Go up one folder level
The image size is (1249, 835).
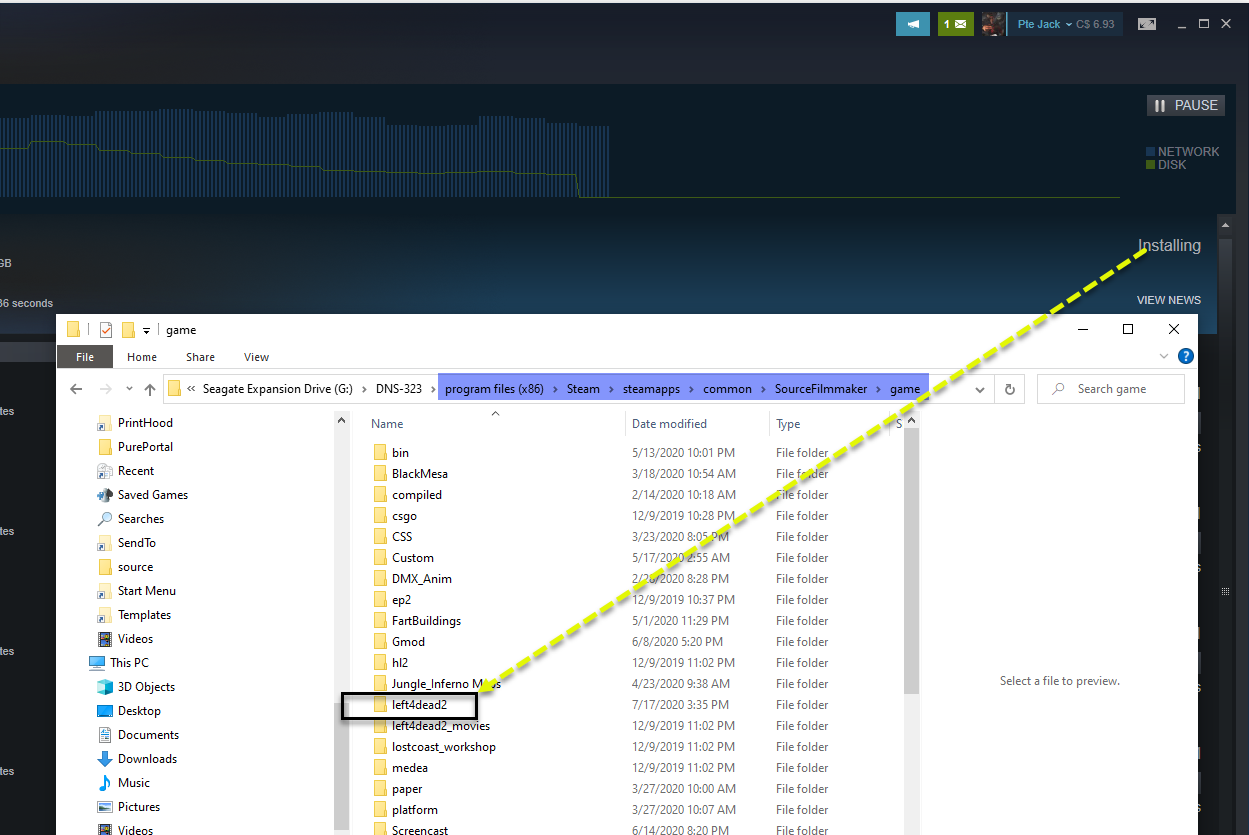click(x=150, y=389)
